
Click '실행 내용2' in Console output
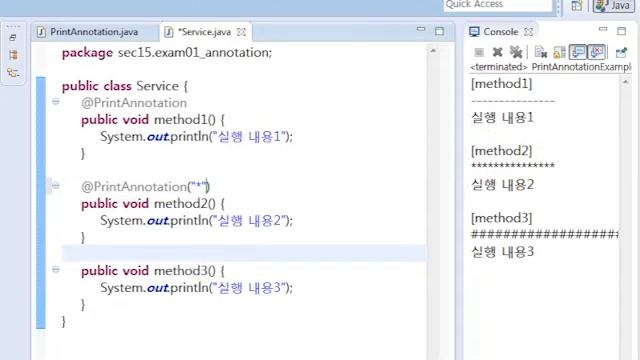point(502,185)
